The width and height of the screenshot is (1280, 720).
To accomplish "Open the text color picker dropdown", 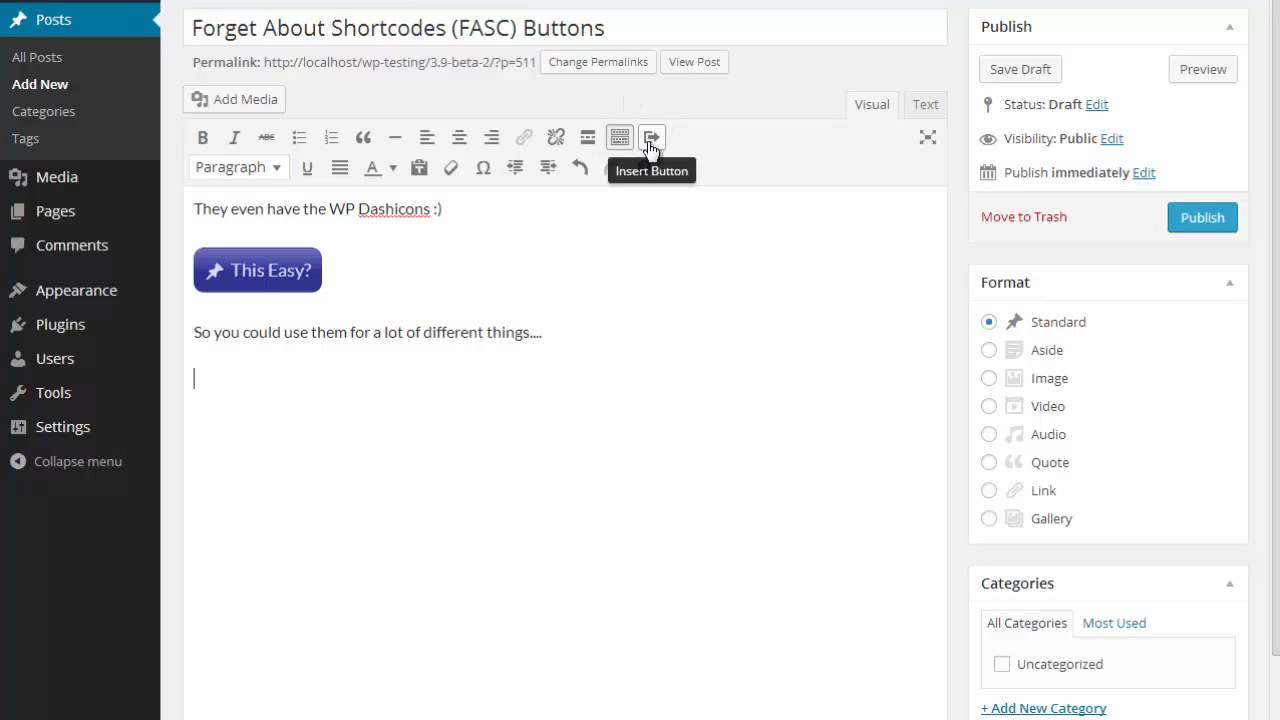I will (391, 167).
